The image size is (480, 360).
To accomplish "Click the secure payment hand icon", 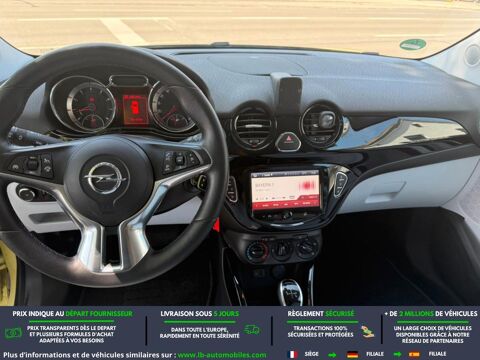I will [367, 331].
